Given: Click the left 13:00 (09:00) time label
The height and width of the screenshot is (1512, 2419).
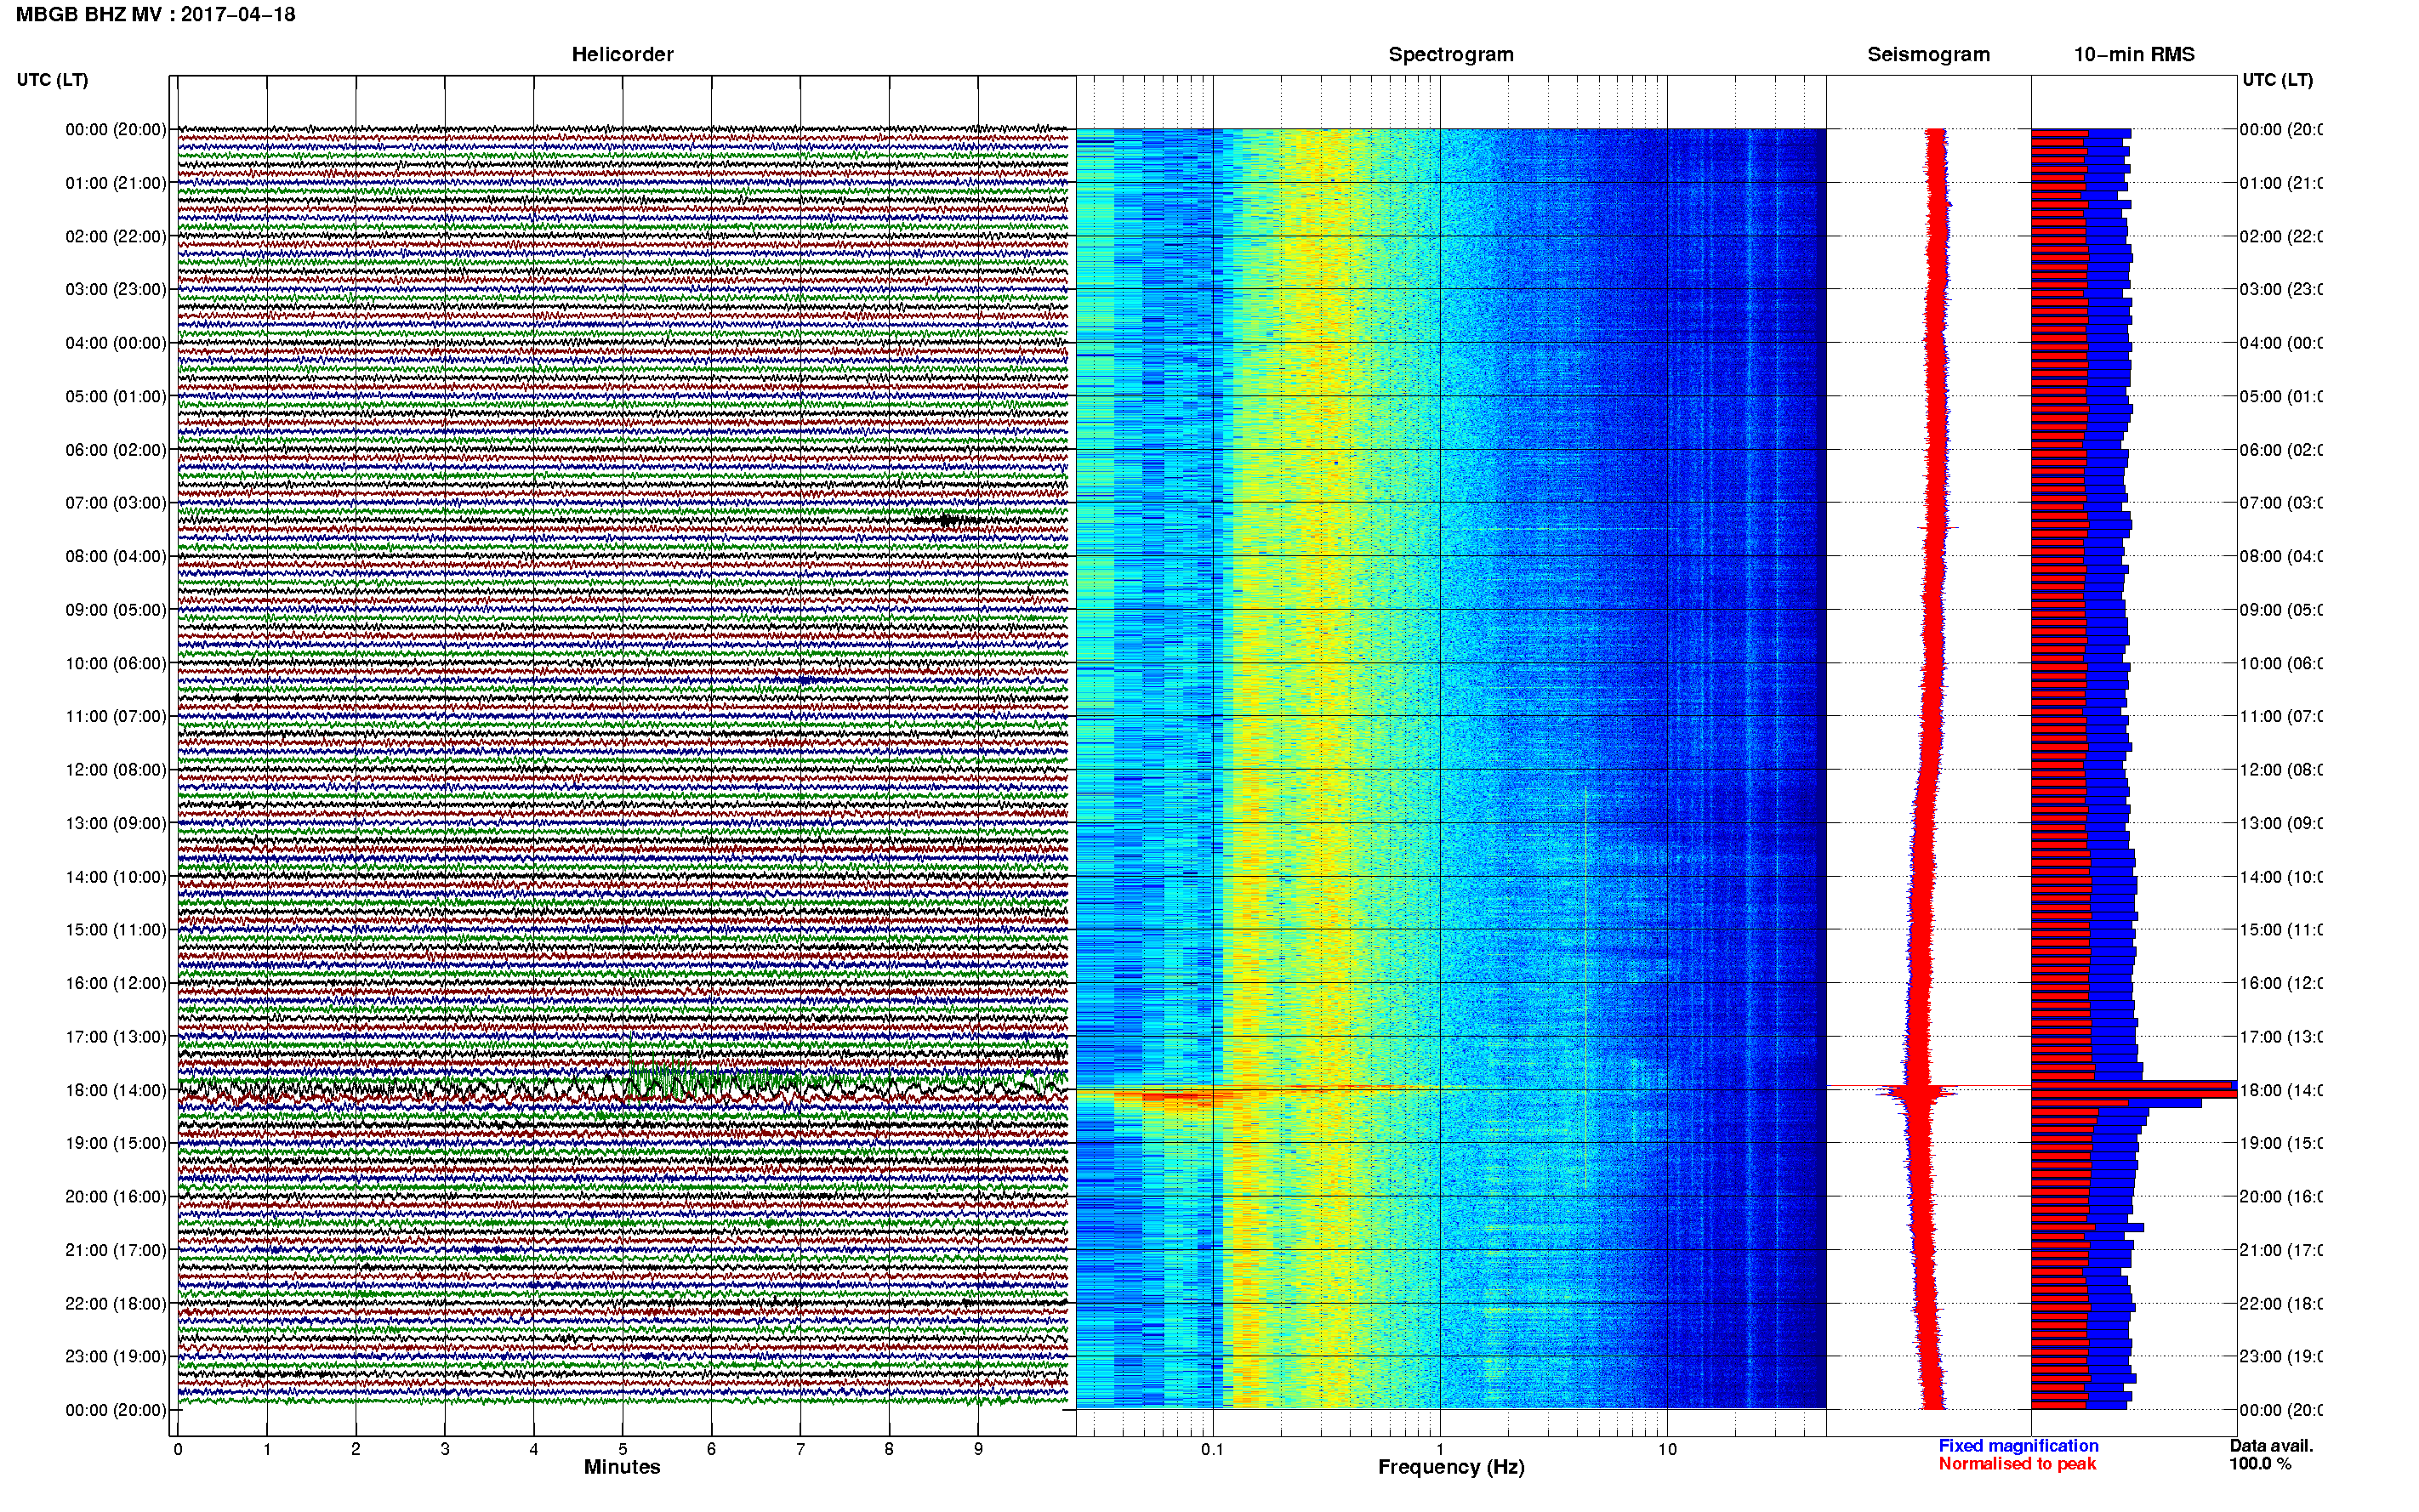Looking at the screenshot, I should 116,823.
